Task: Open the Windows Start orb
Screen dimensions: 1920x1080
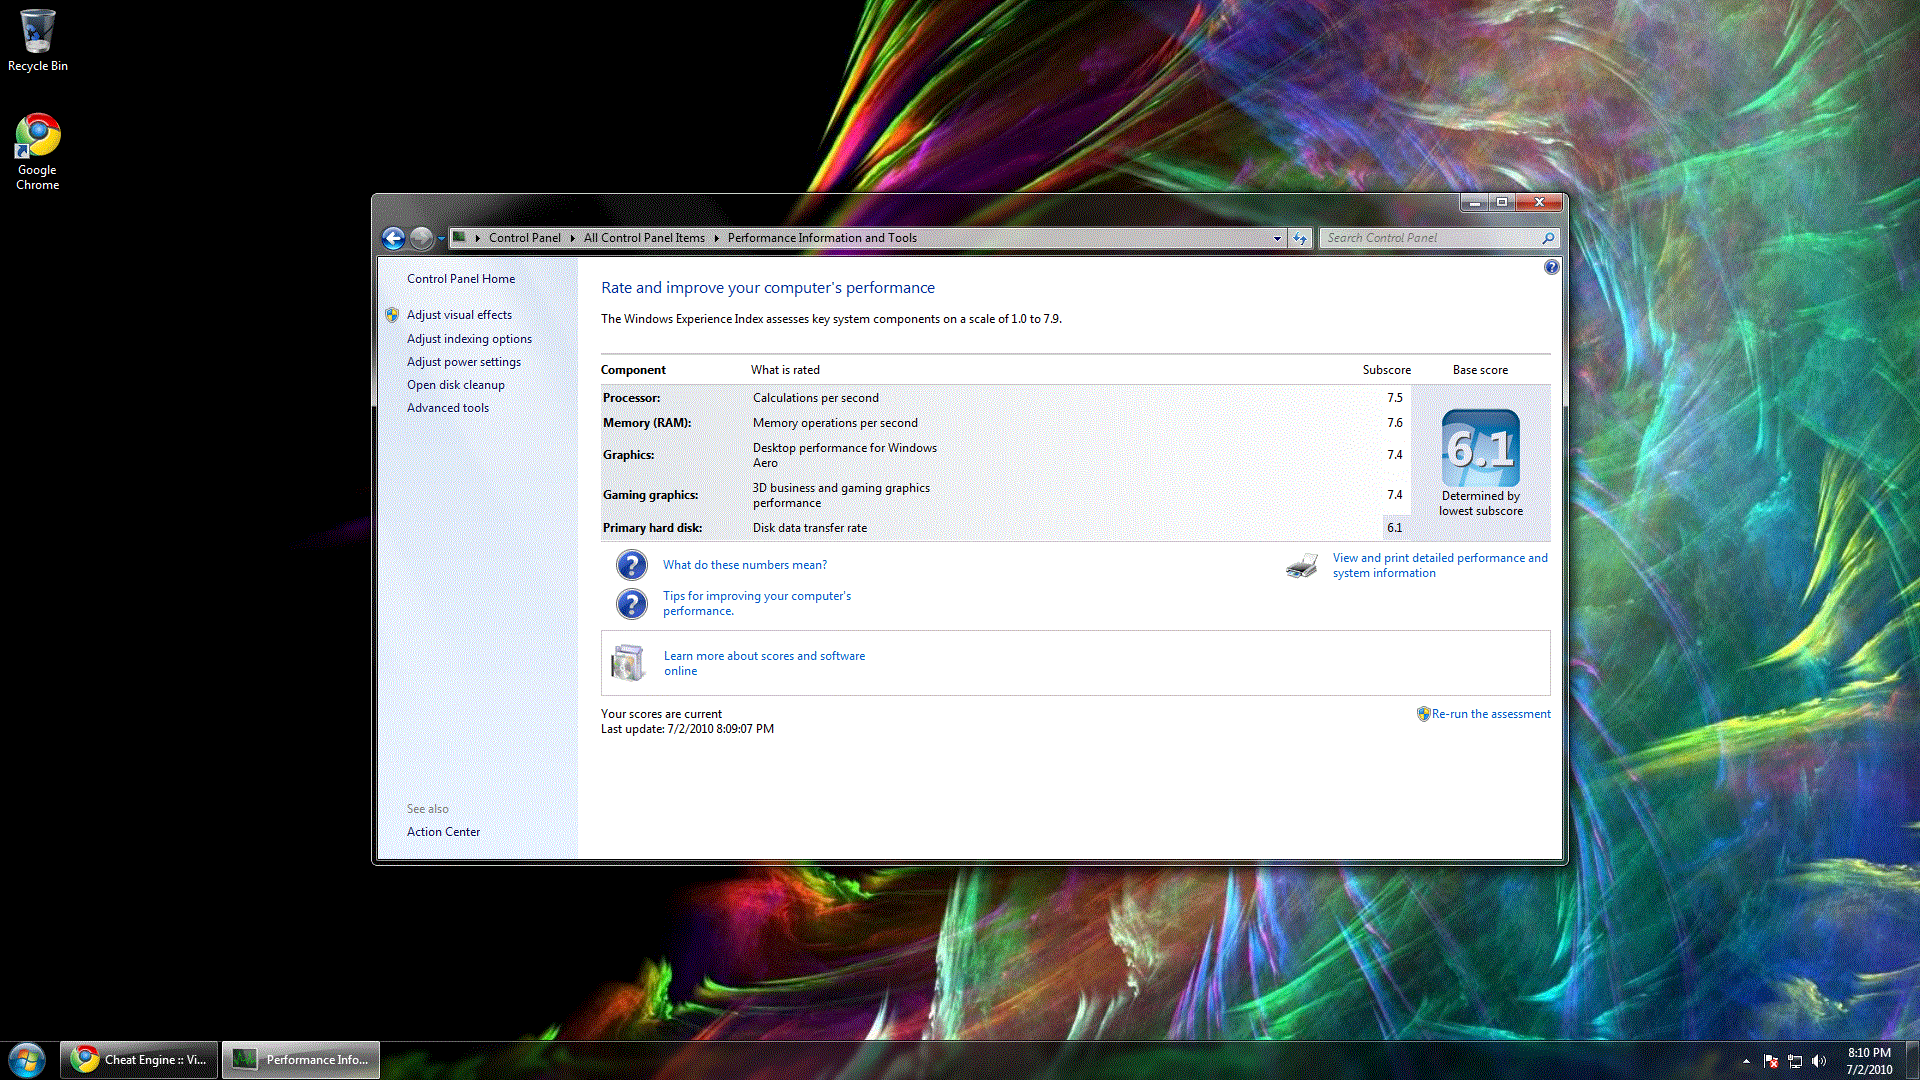Action: point(27,1059)
